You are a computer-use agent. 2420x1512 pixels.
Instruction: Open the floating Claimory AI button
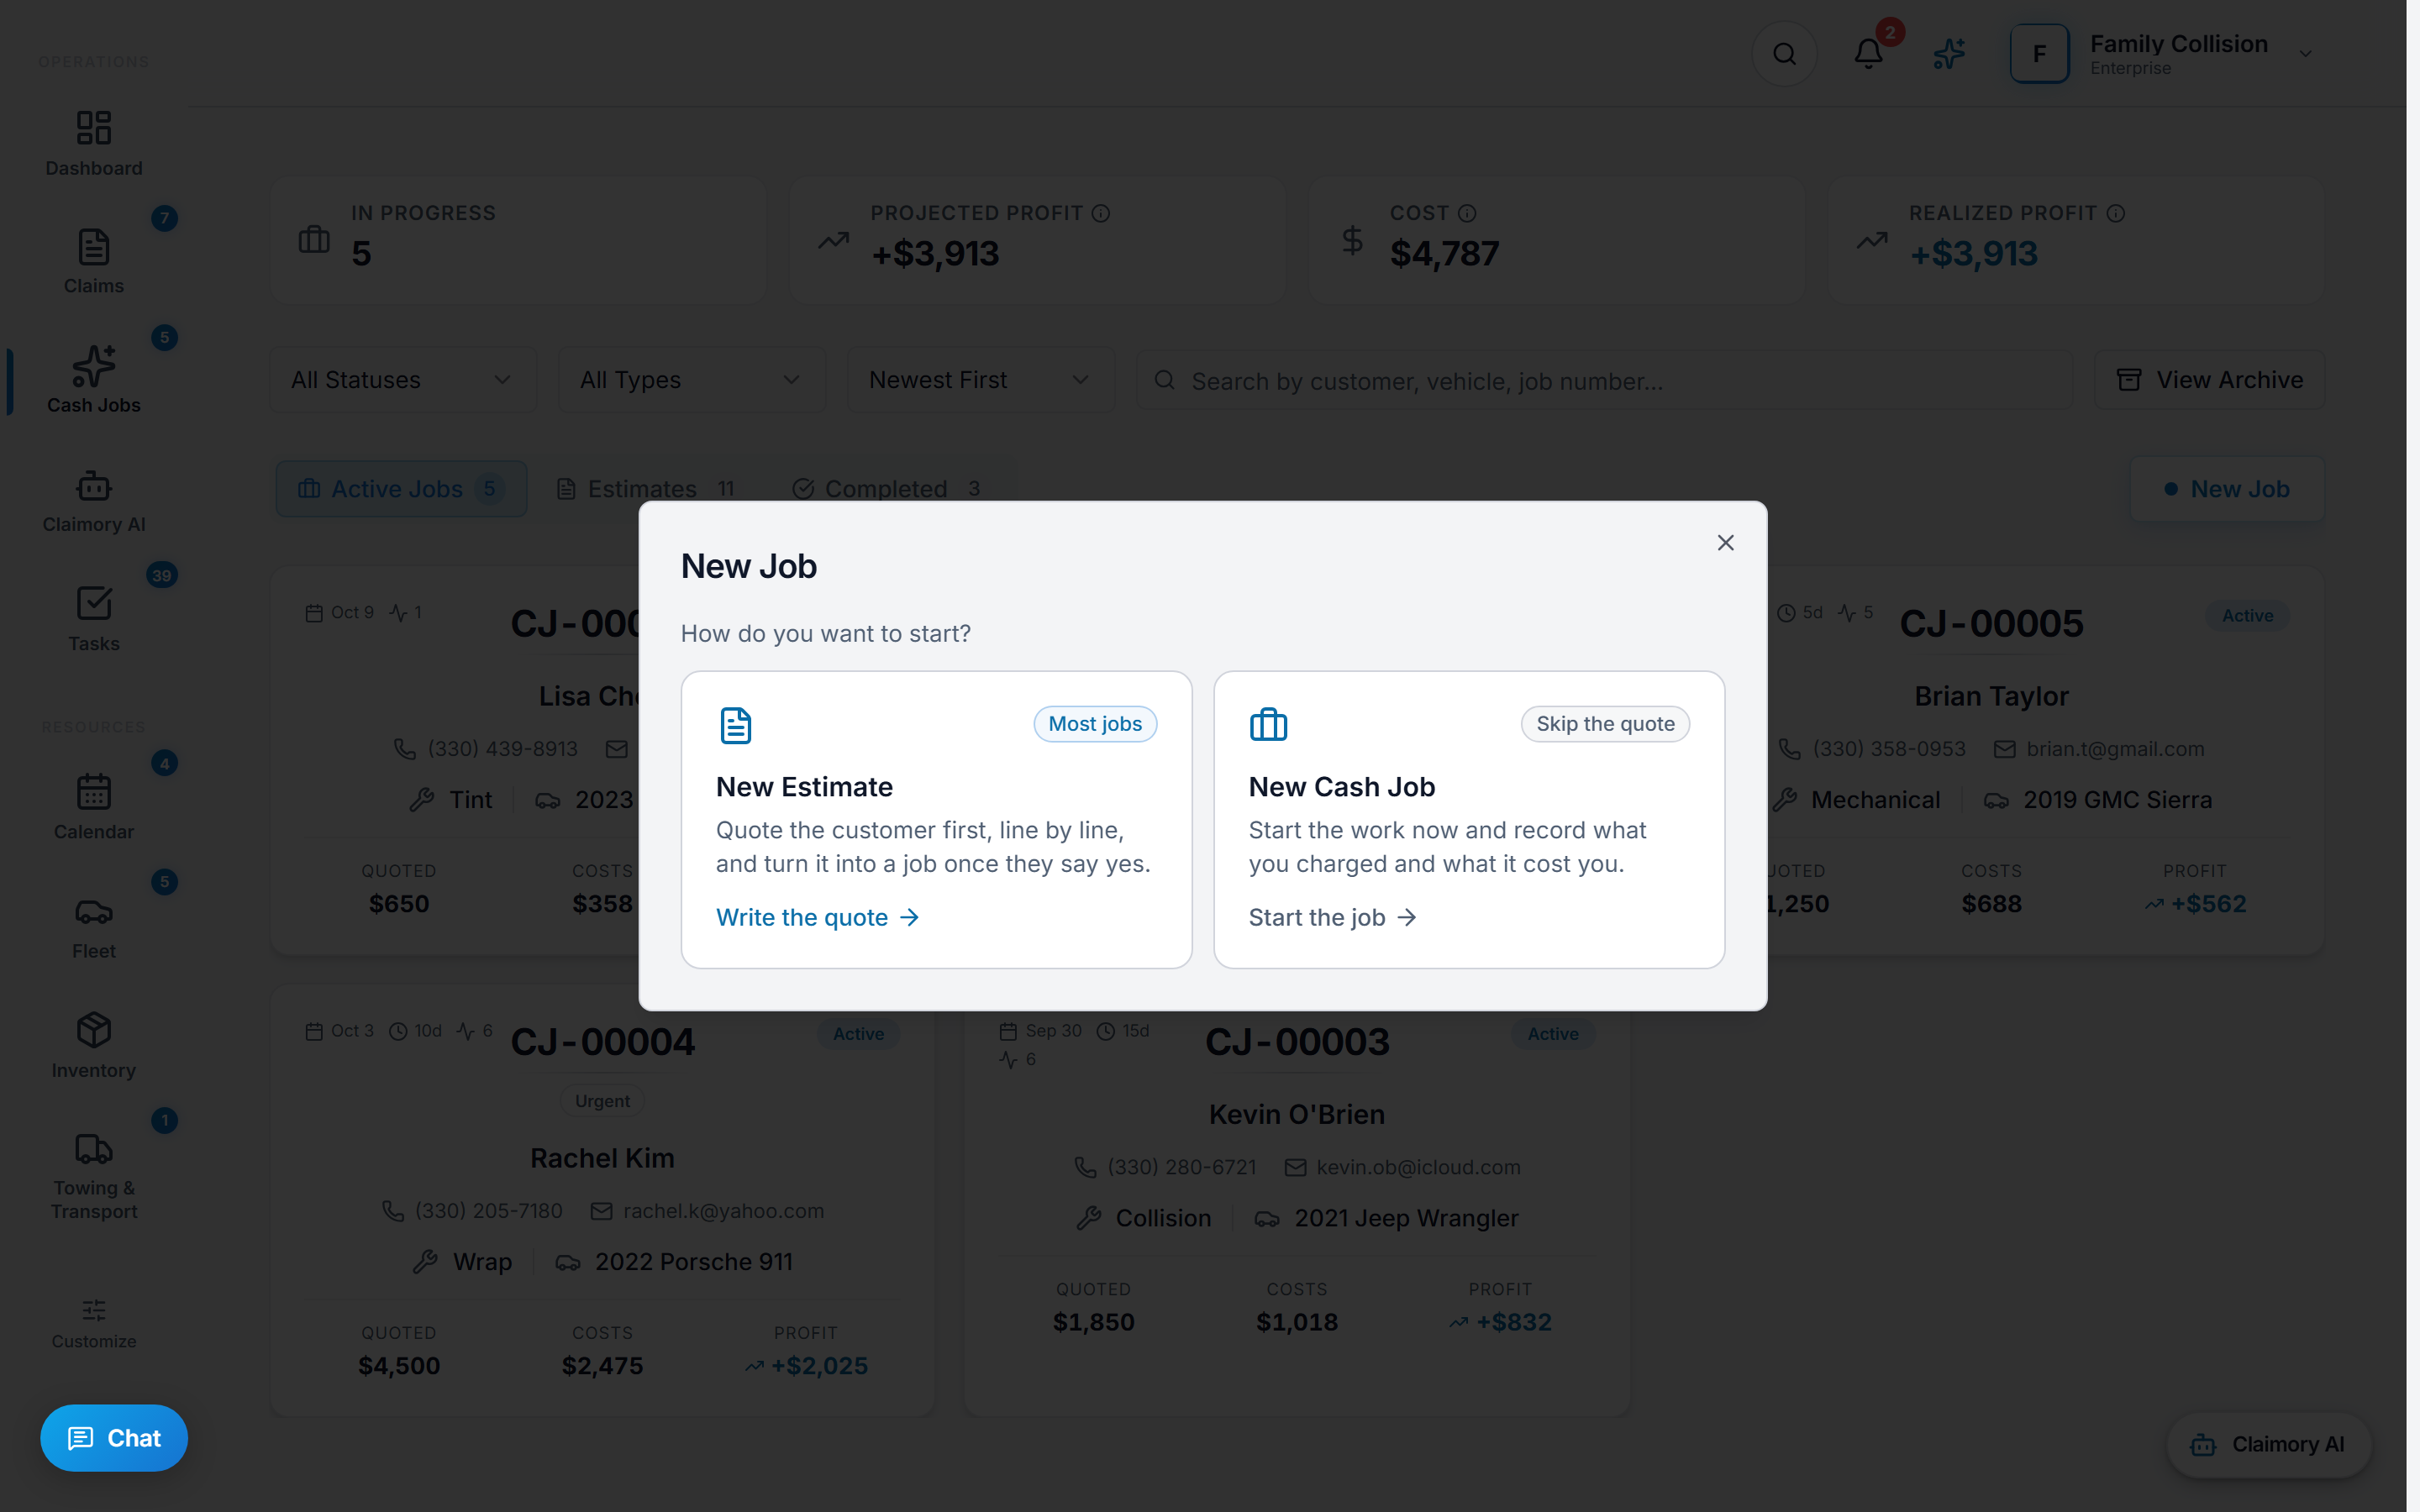pyautogui.click(x=2268, y=1444)
